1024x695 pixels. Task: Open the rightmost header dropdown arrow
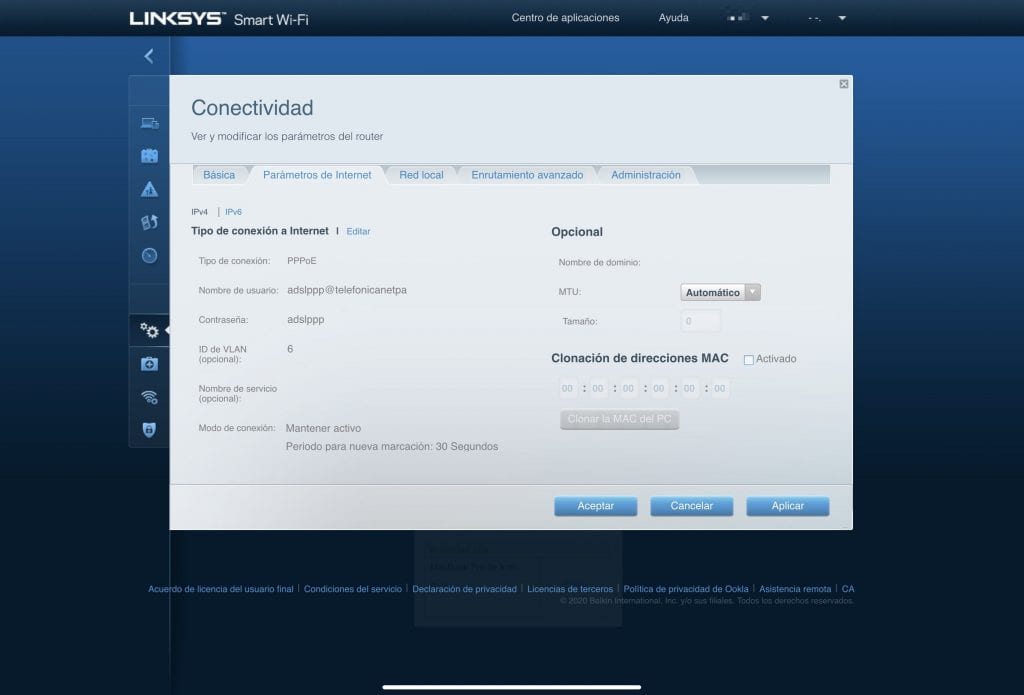(x=842, y=18)
